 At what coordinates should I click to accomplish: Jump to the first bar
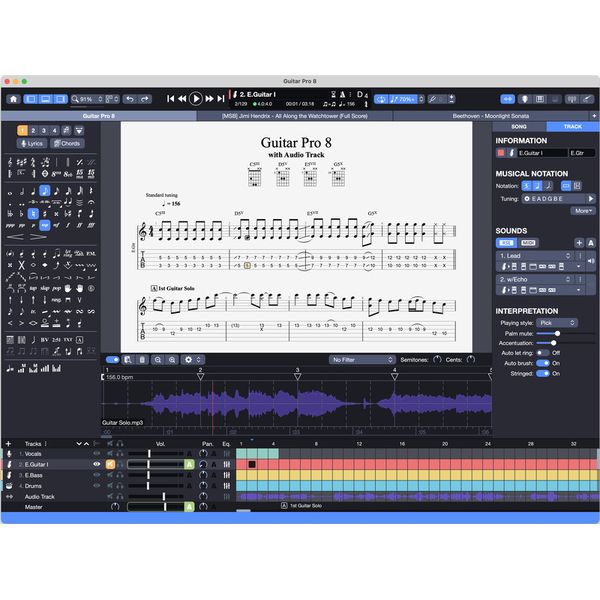[x=170, y=99]
